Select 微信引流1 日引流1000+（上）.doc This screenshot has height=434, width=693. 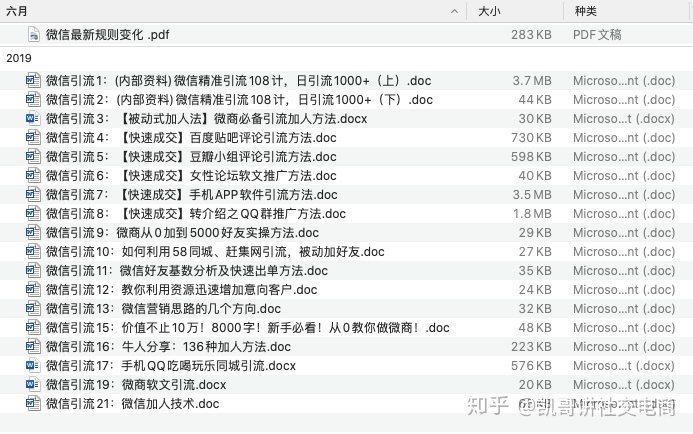point(238,80)
